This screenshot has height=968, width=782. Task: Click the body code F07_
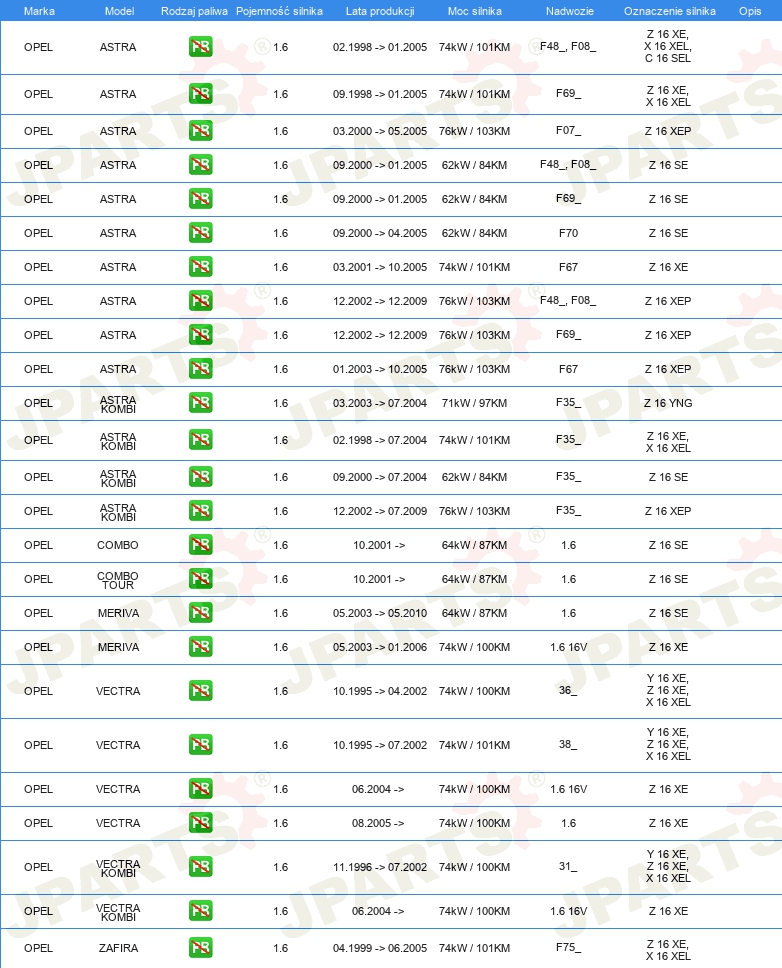(x=568, y=131)
